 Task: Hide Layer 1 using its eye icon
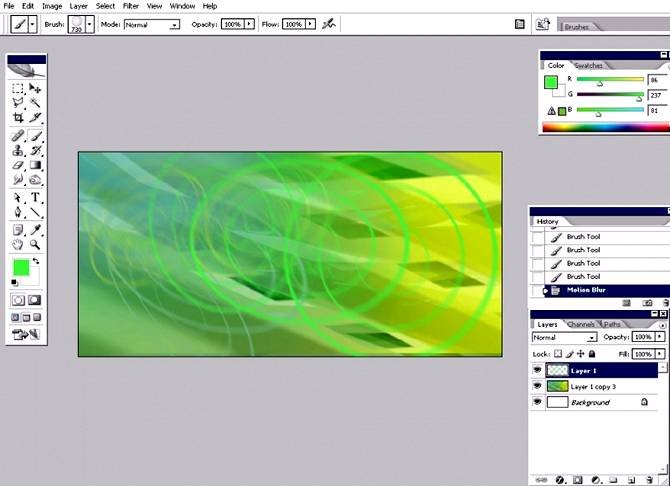tap(538, 370)
